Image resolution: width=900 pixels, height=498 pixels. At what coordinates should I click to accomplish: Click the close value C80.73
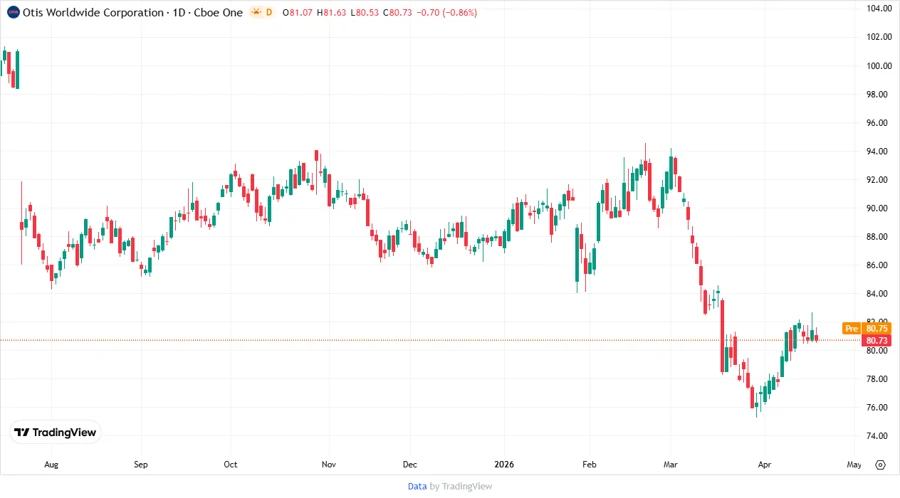point(398,12)
